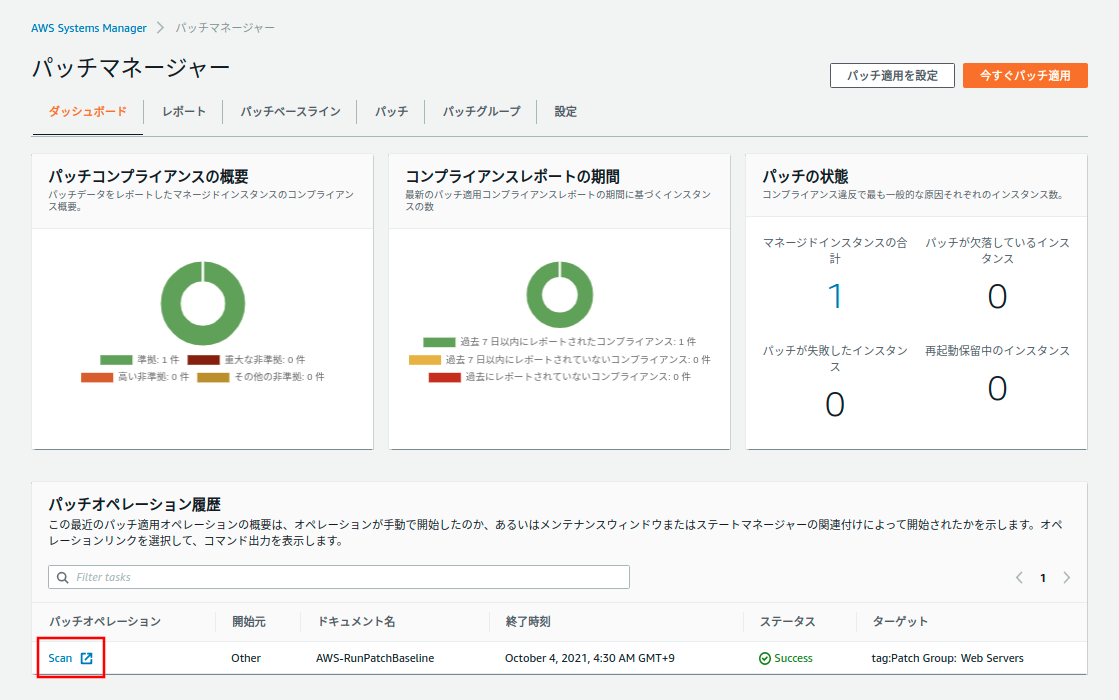Select the パッチグループ tab
Viewport: 1119px width, 700px height.
point(482,112)
